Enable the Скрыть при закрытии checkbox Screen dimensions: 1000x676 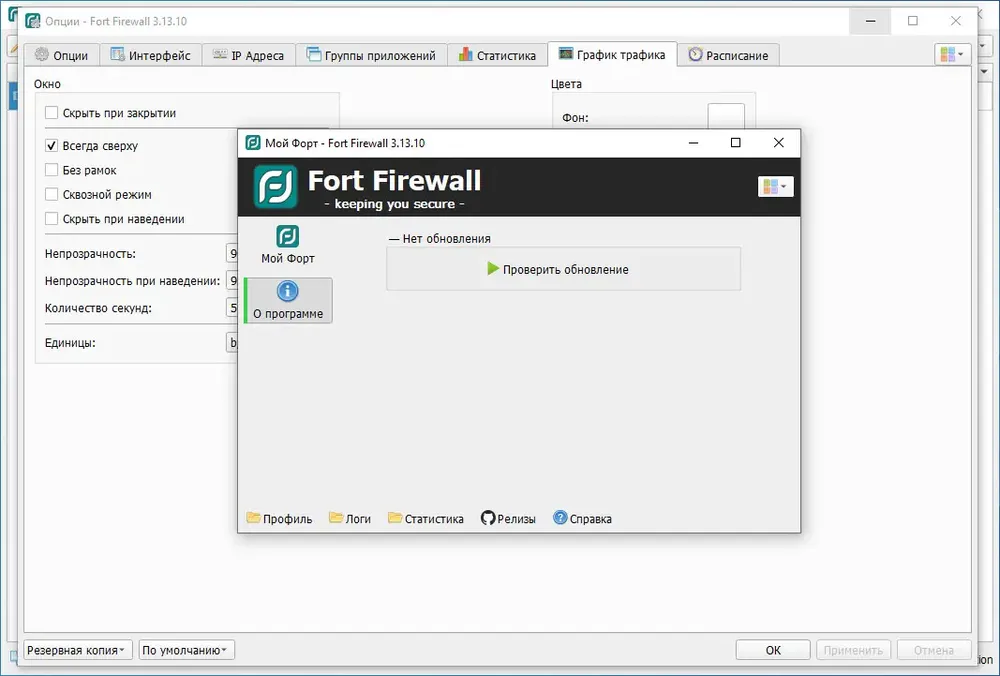52,113
